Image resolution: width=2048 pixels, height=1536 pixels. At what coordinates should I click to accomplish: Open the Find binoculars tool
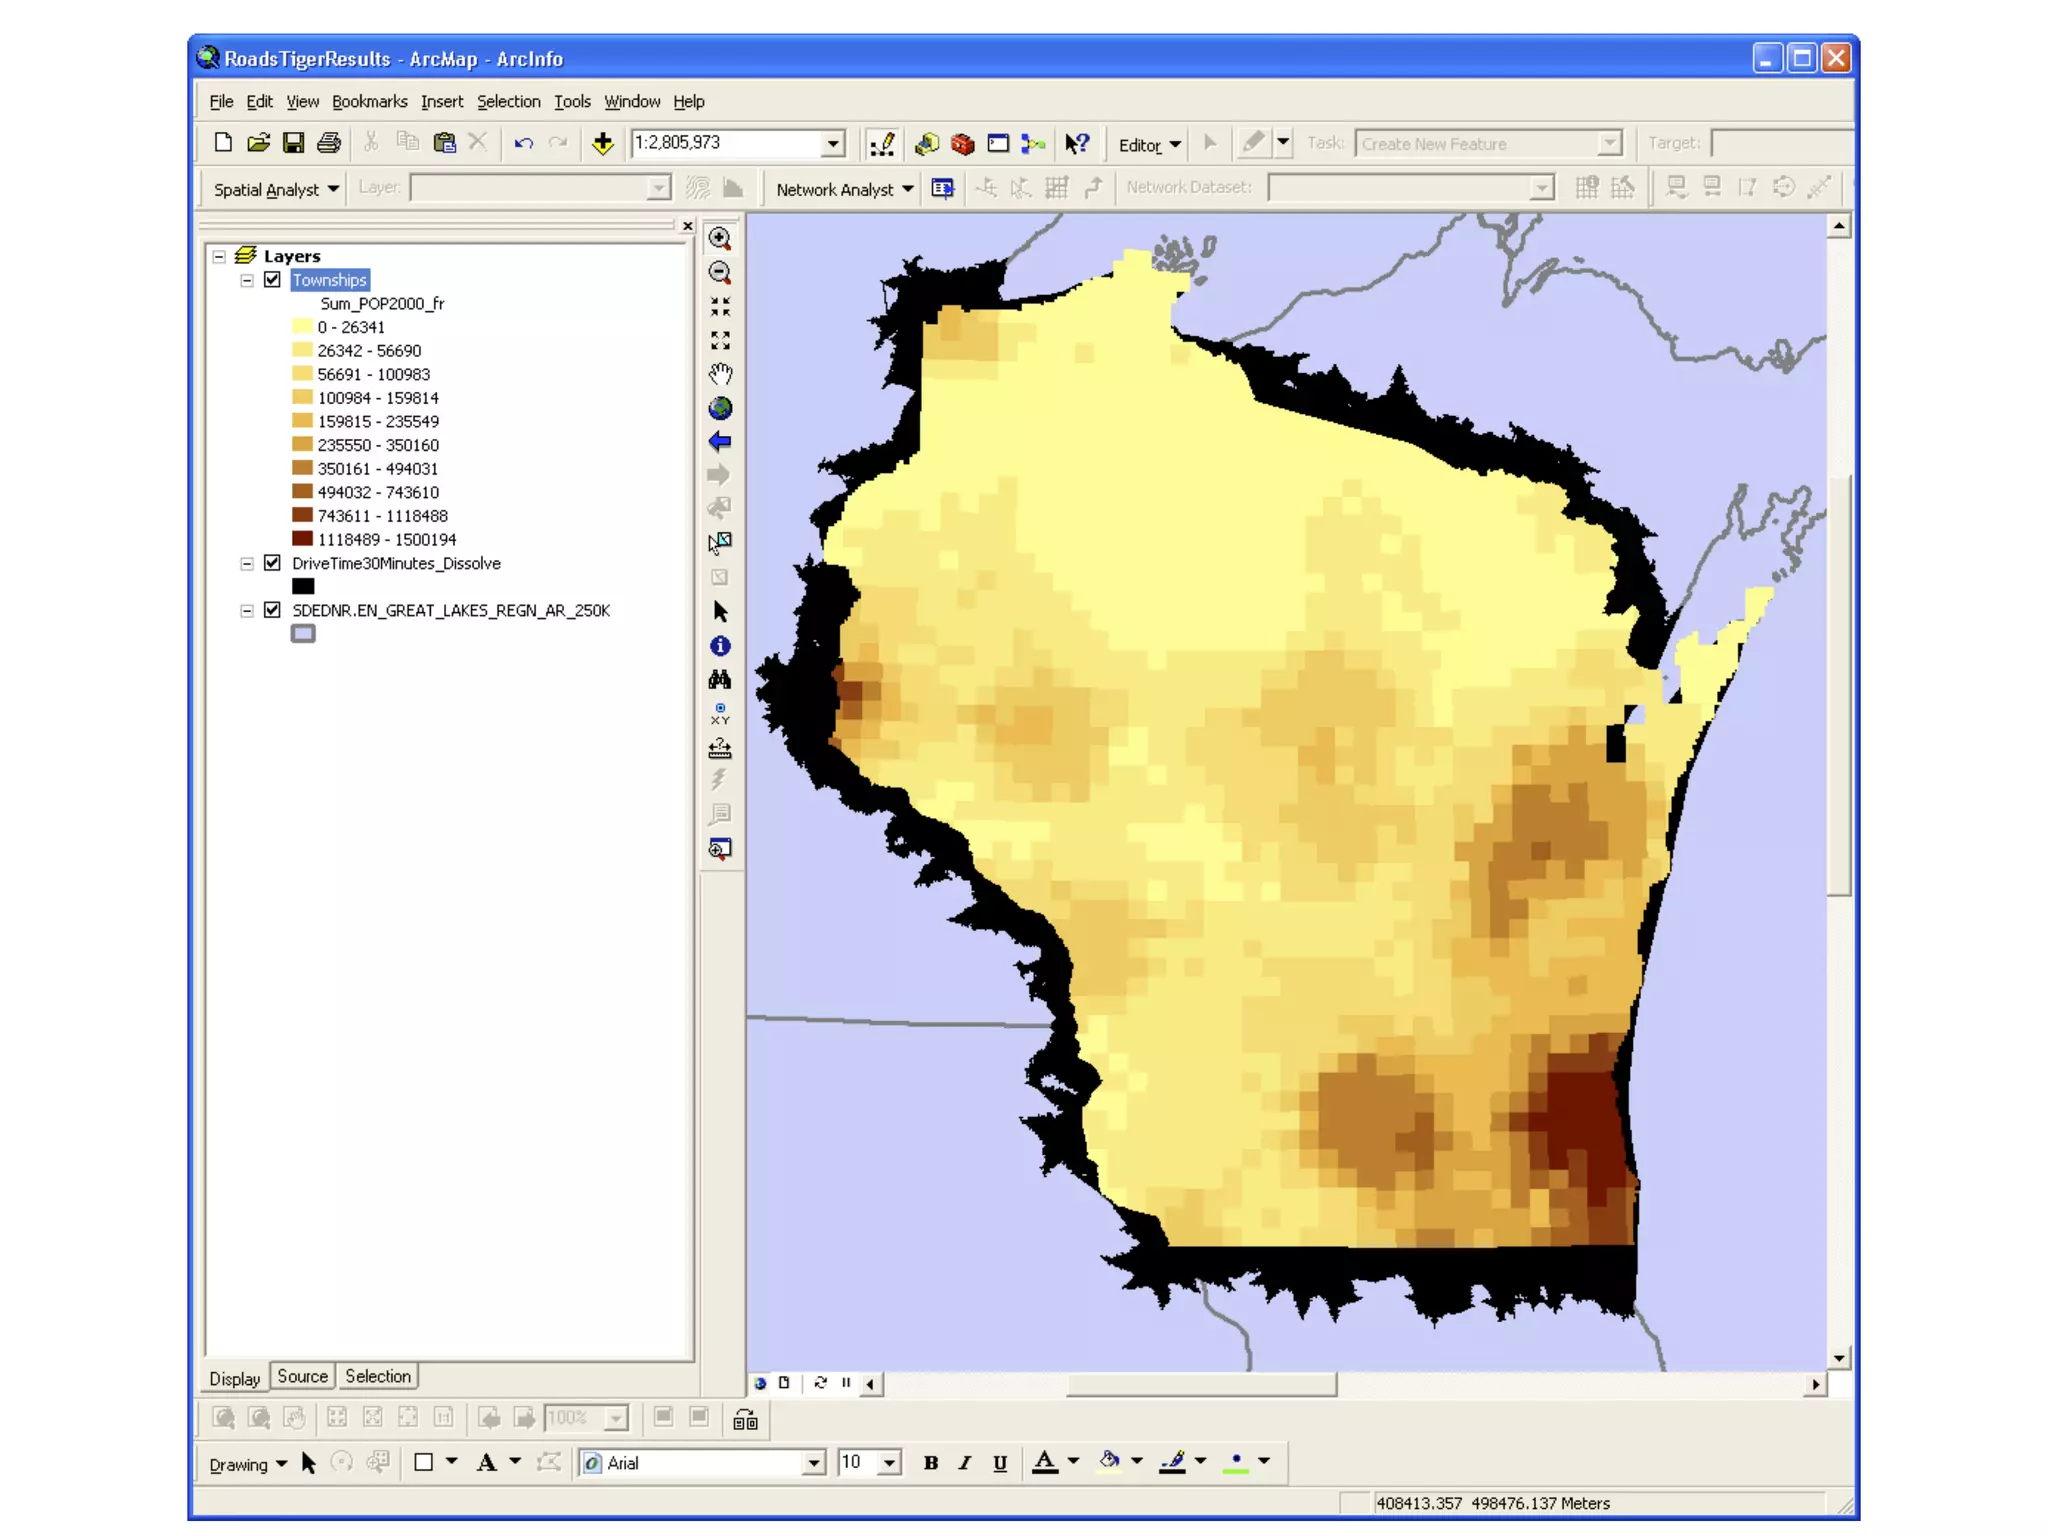coord(719,680)
